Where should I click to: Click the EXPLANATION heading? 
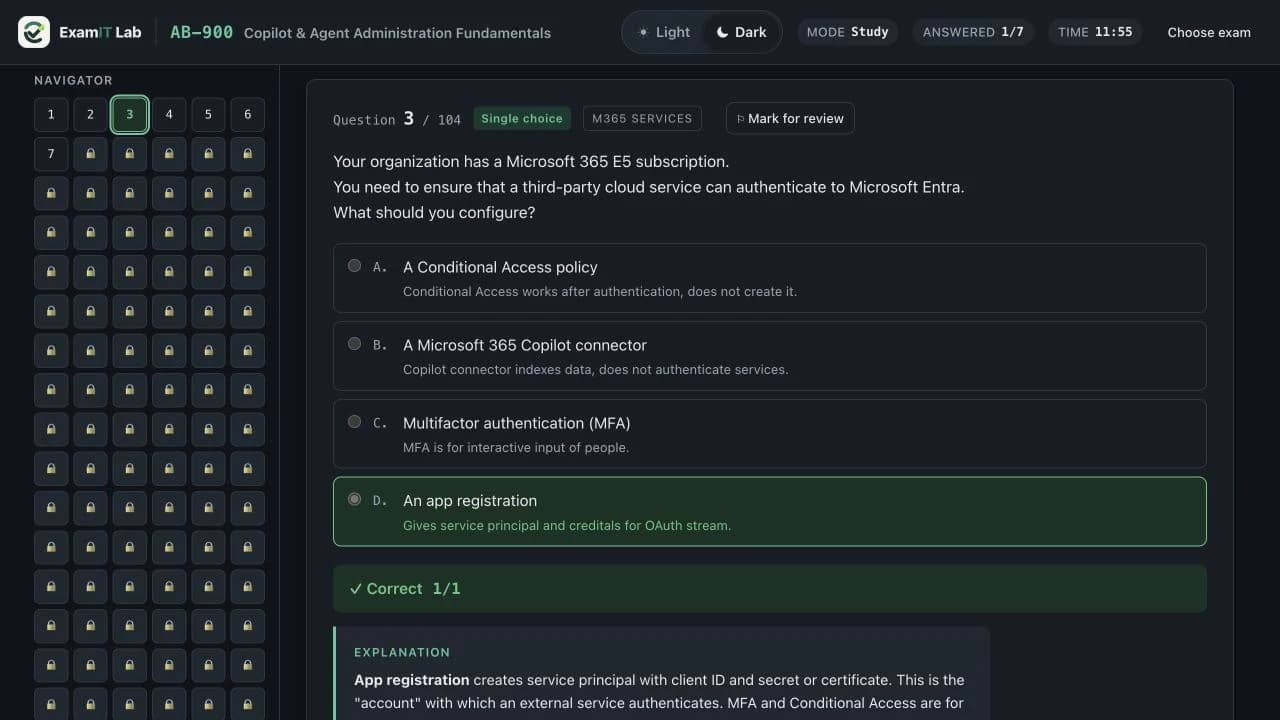point(402,652)
